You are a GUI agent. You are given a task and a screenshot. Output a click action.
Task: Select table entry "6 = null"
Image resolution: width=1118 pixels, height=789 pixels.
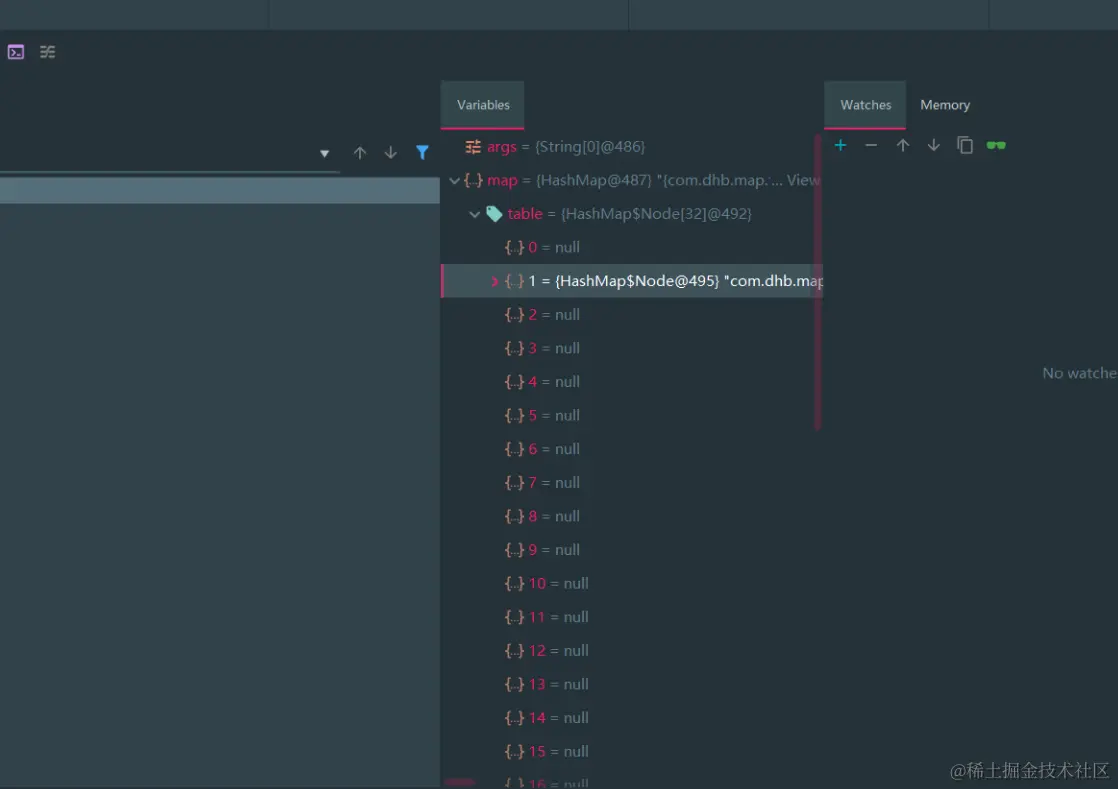(631, 449)
